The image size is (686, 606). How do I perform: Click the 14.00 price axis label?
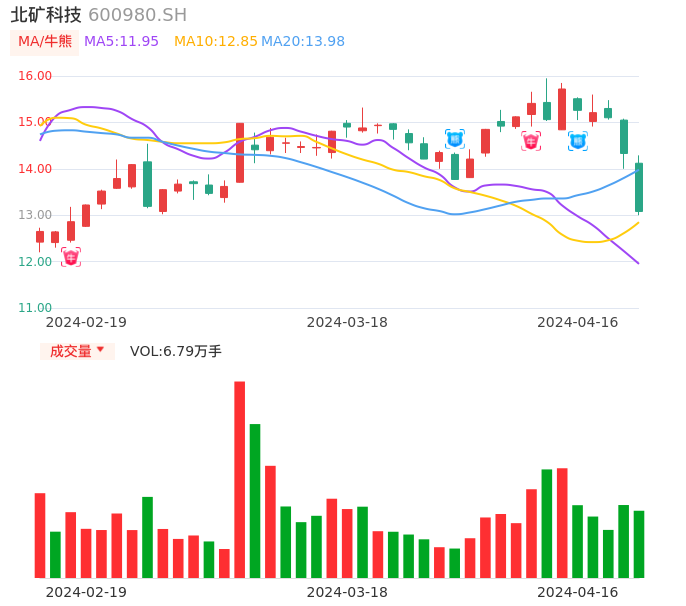[x=35, y=169]
